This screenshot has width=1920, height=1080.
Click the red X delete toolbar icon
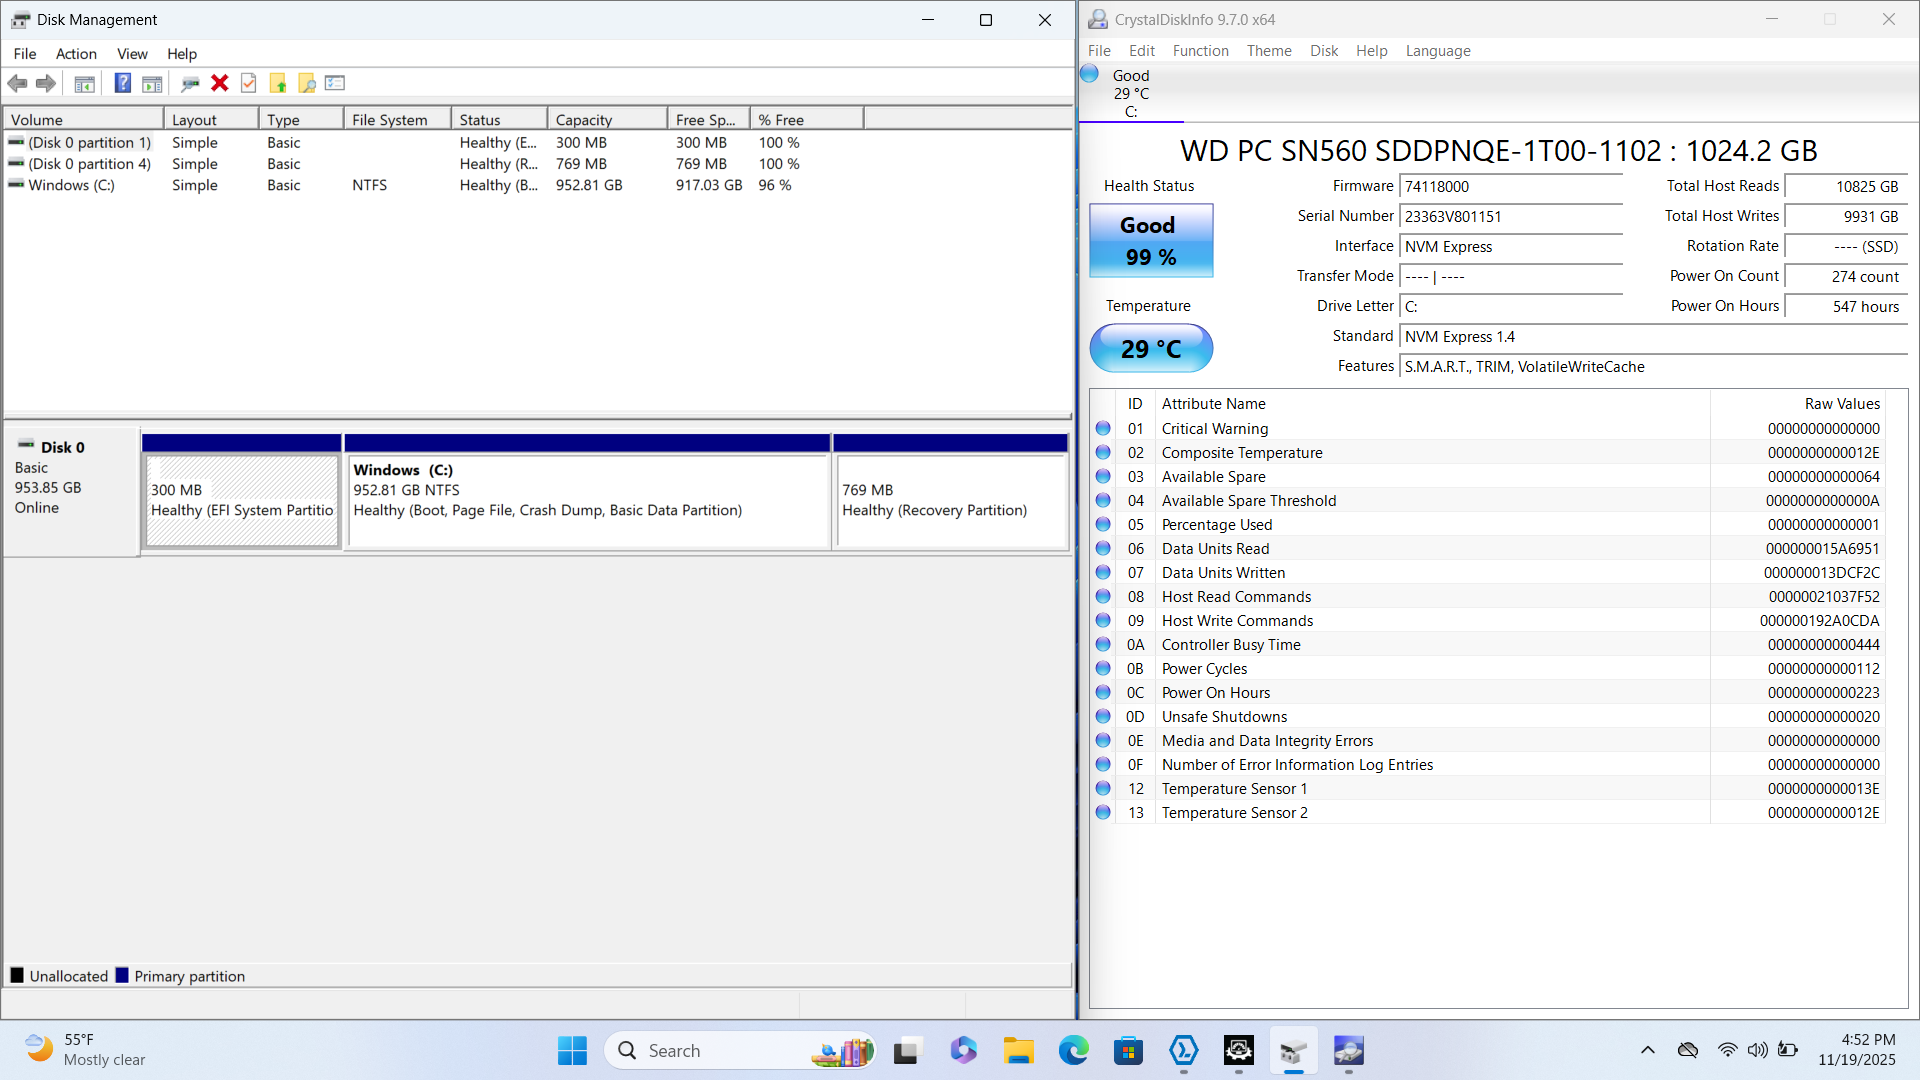tap(220, 83)
